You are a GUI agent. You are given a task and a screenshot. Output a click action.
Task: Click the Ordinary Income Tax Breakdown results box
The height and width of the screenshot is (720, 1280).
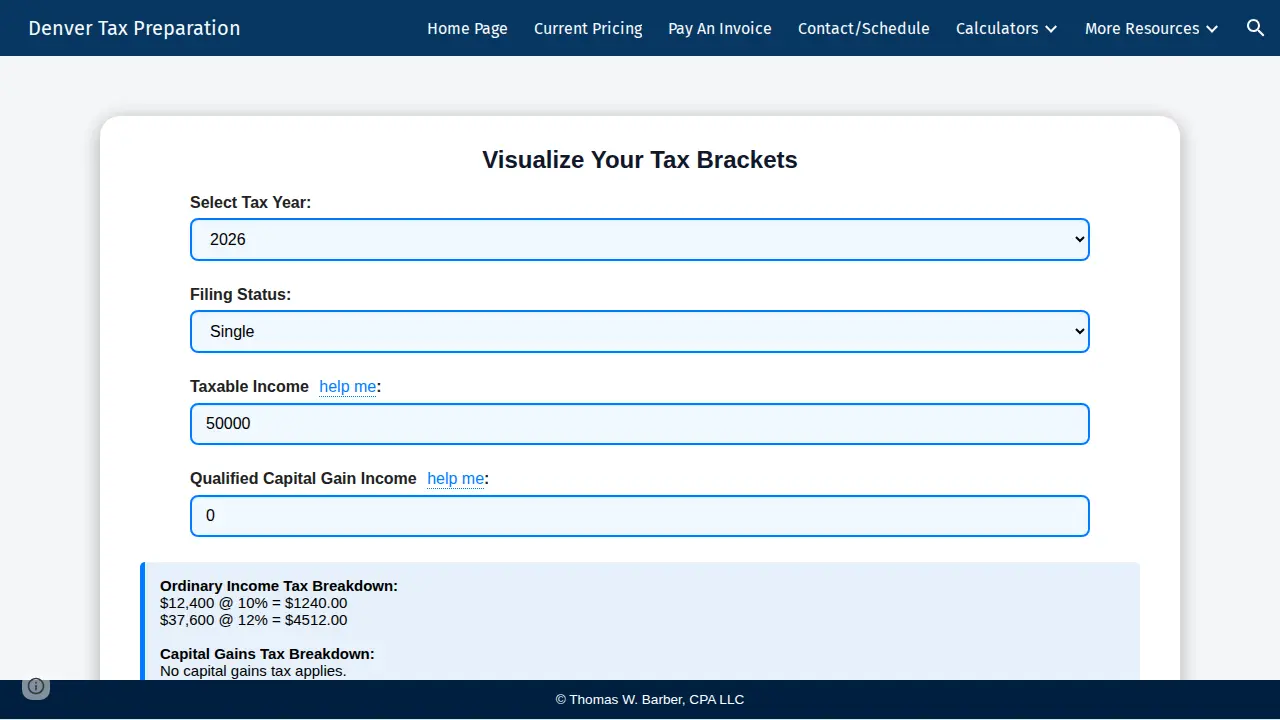coord(640,621)
